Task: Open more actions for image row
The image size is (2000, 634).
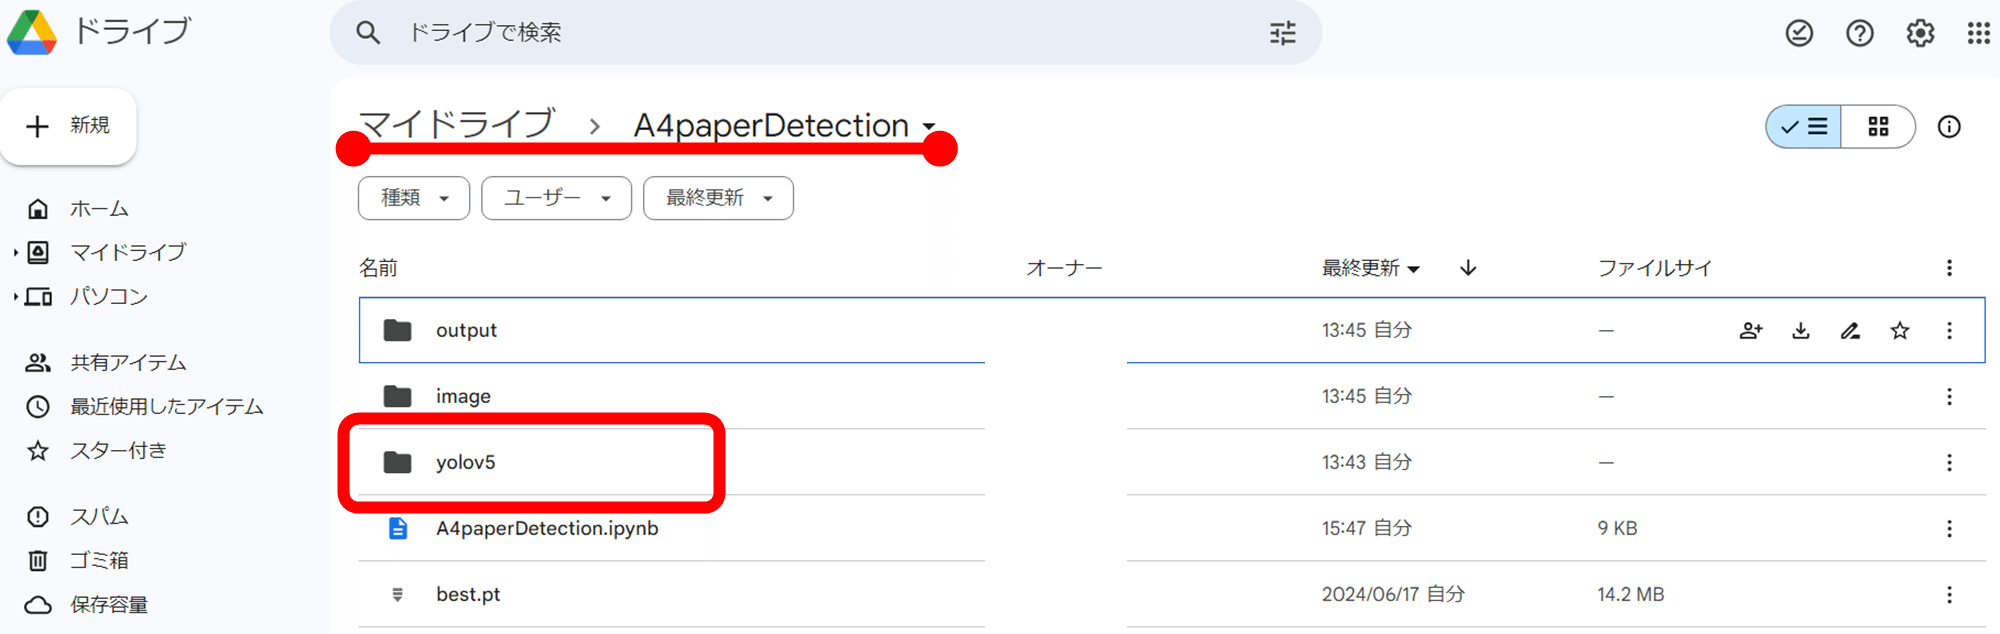Action: click(x=1949, y=396)
